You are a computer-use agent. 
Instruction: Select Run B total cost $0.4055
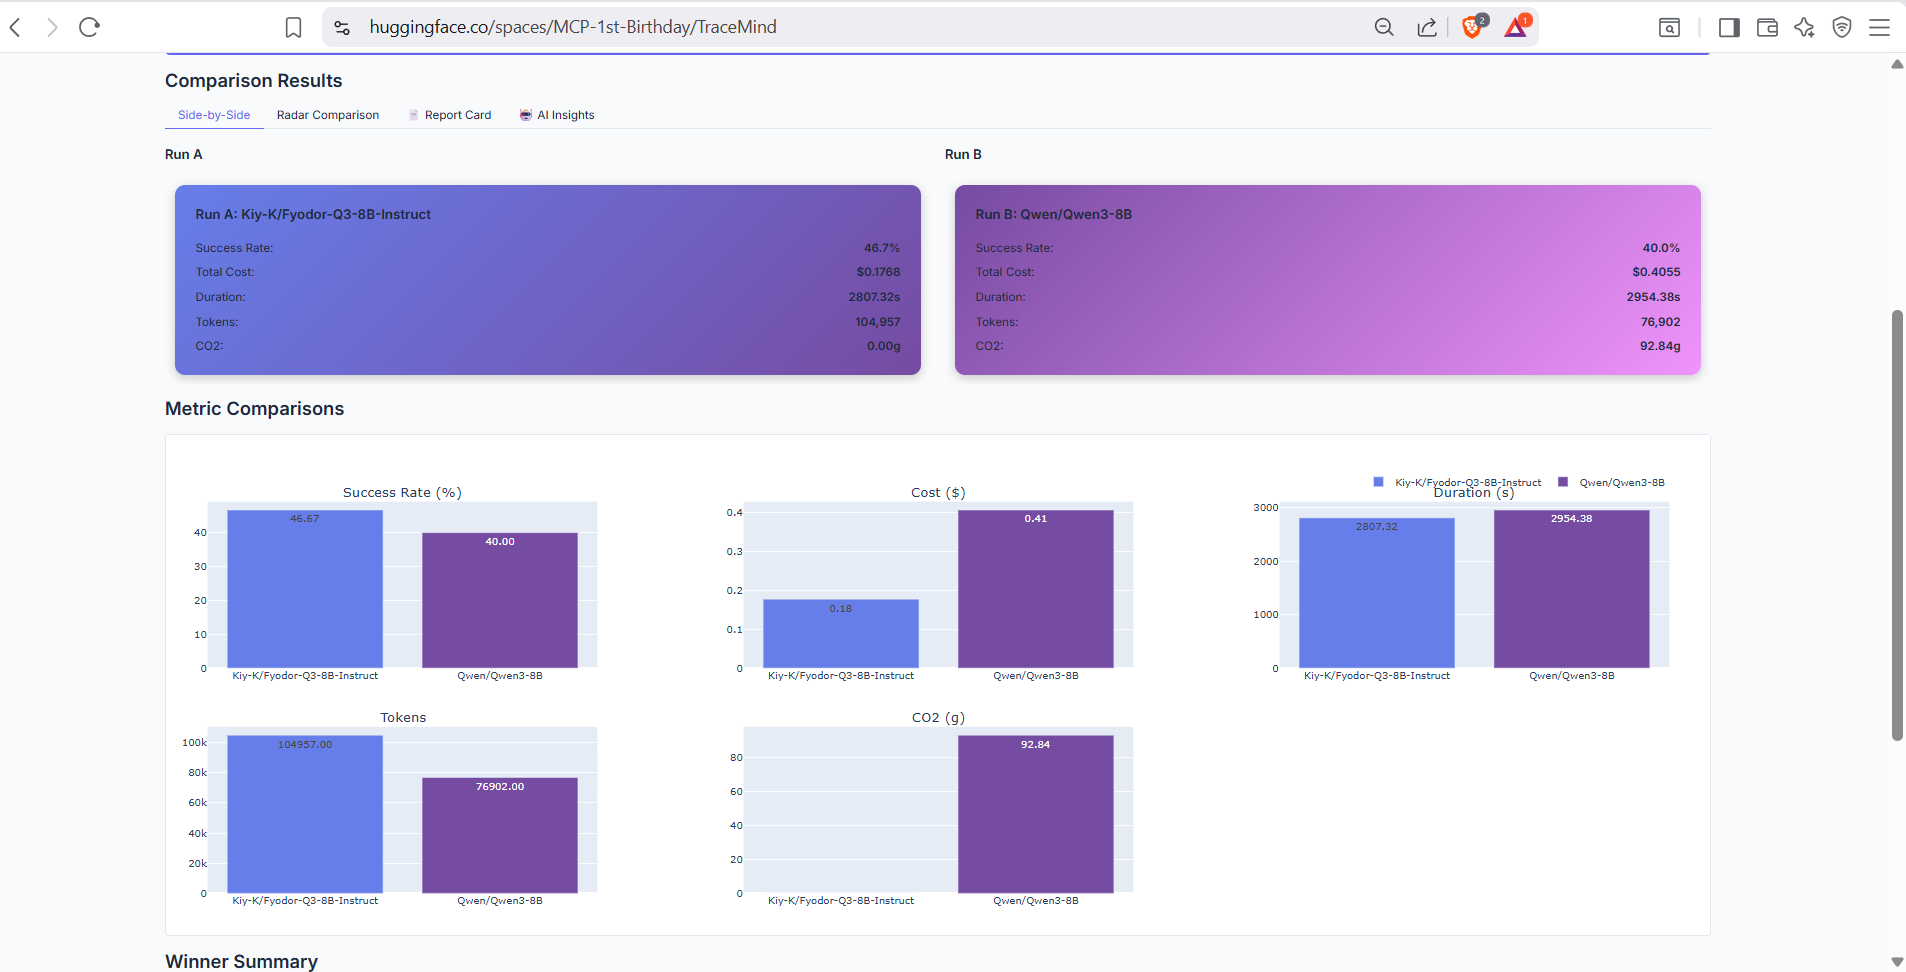click(1656, 272)
